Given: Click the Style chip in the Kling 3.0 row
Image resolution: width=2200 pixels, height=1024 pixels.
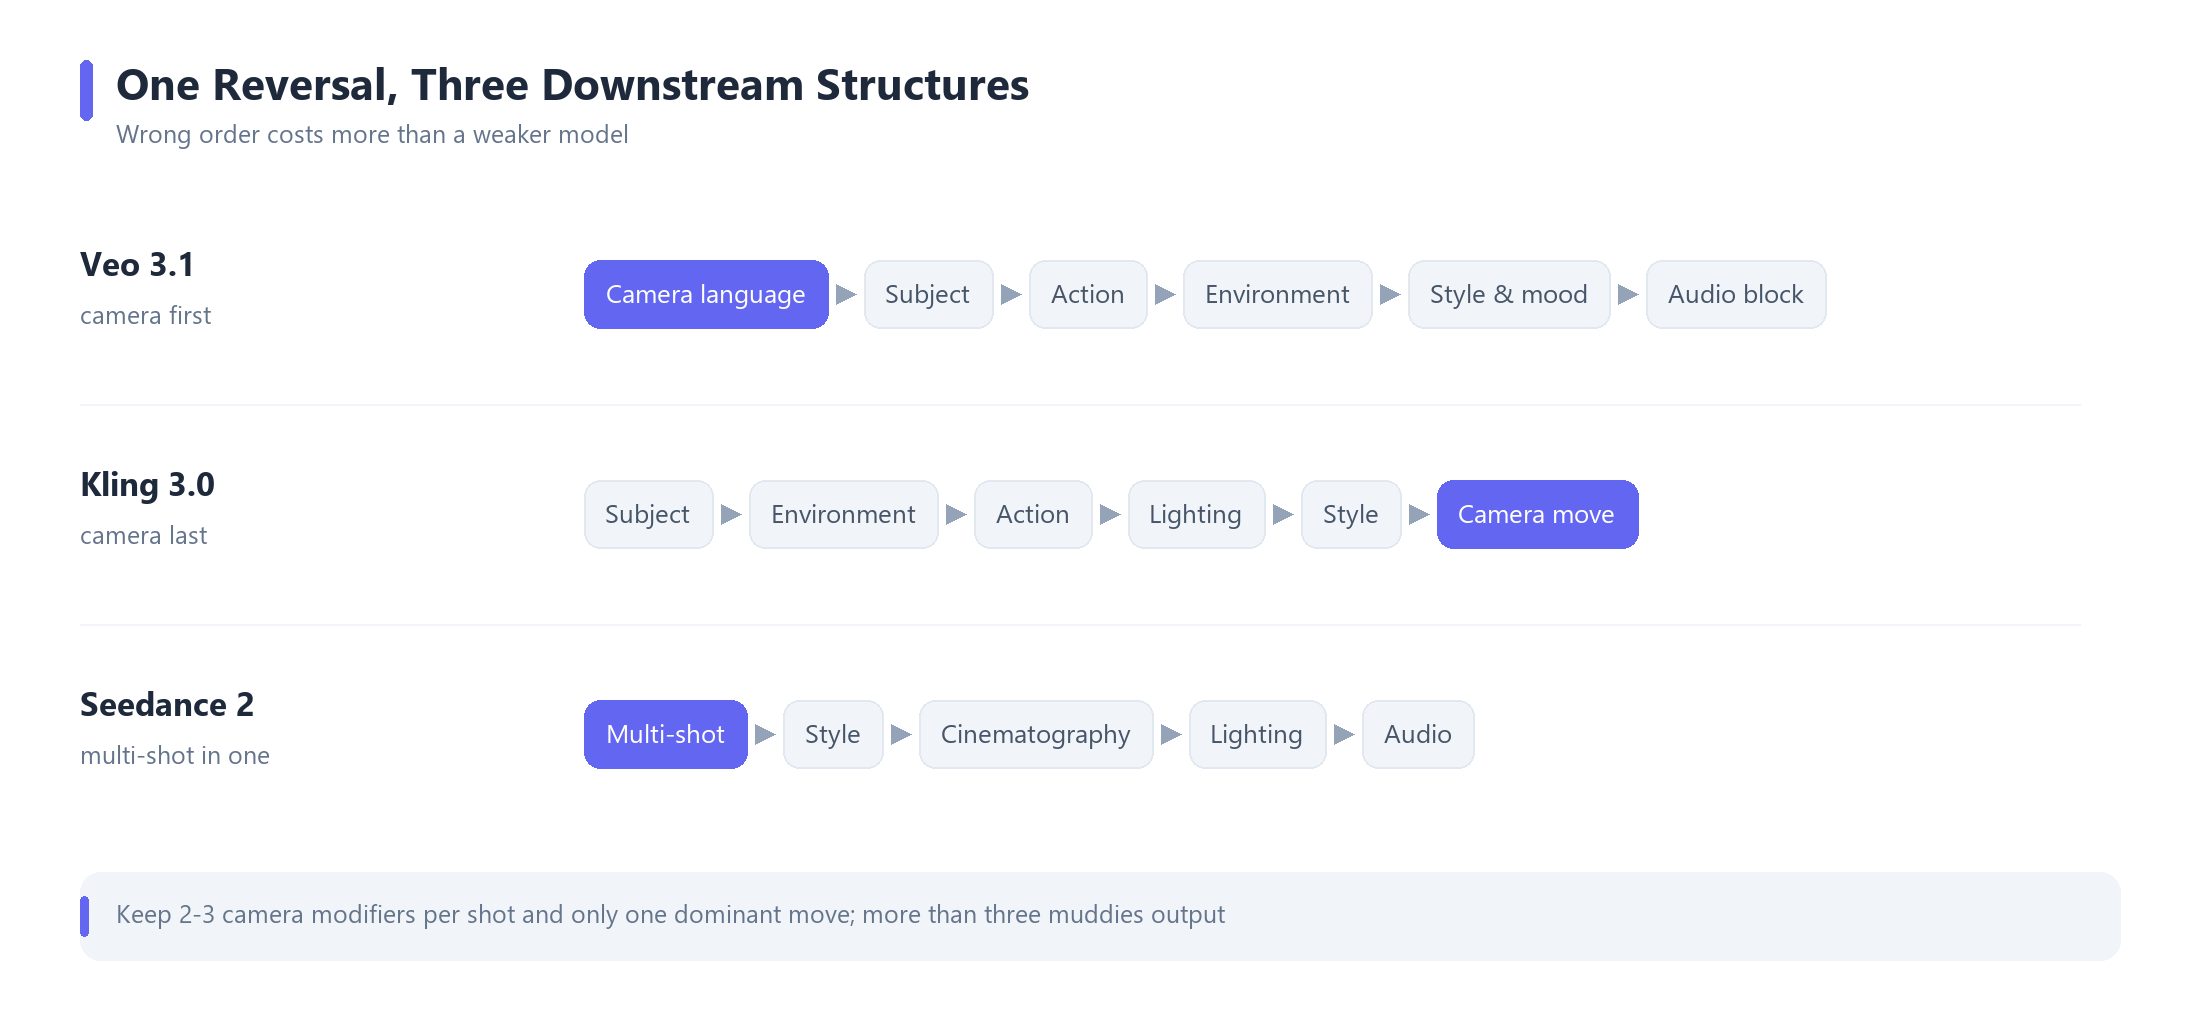Looking at the screenshot, I should pyautogui.click(x=1351, y=514).
